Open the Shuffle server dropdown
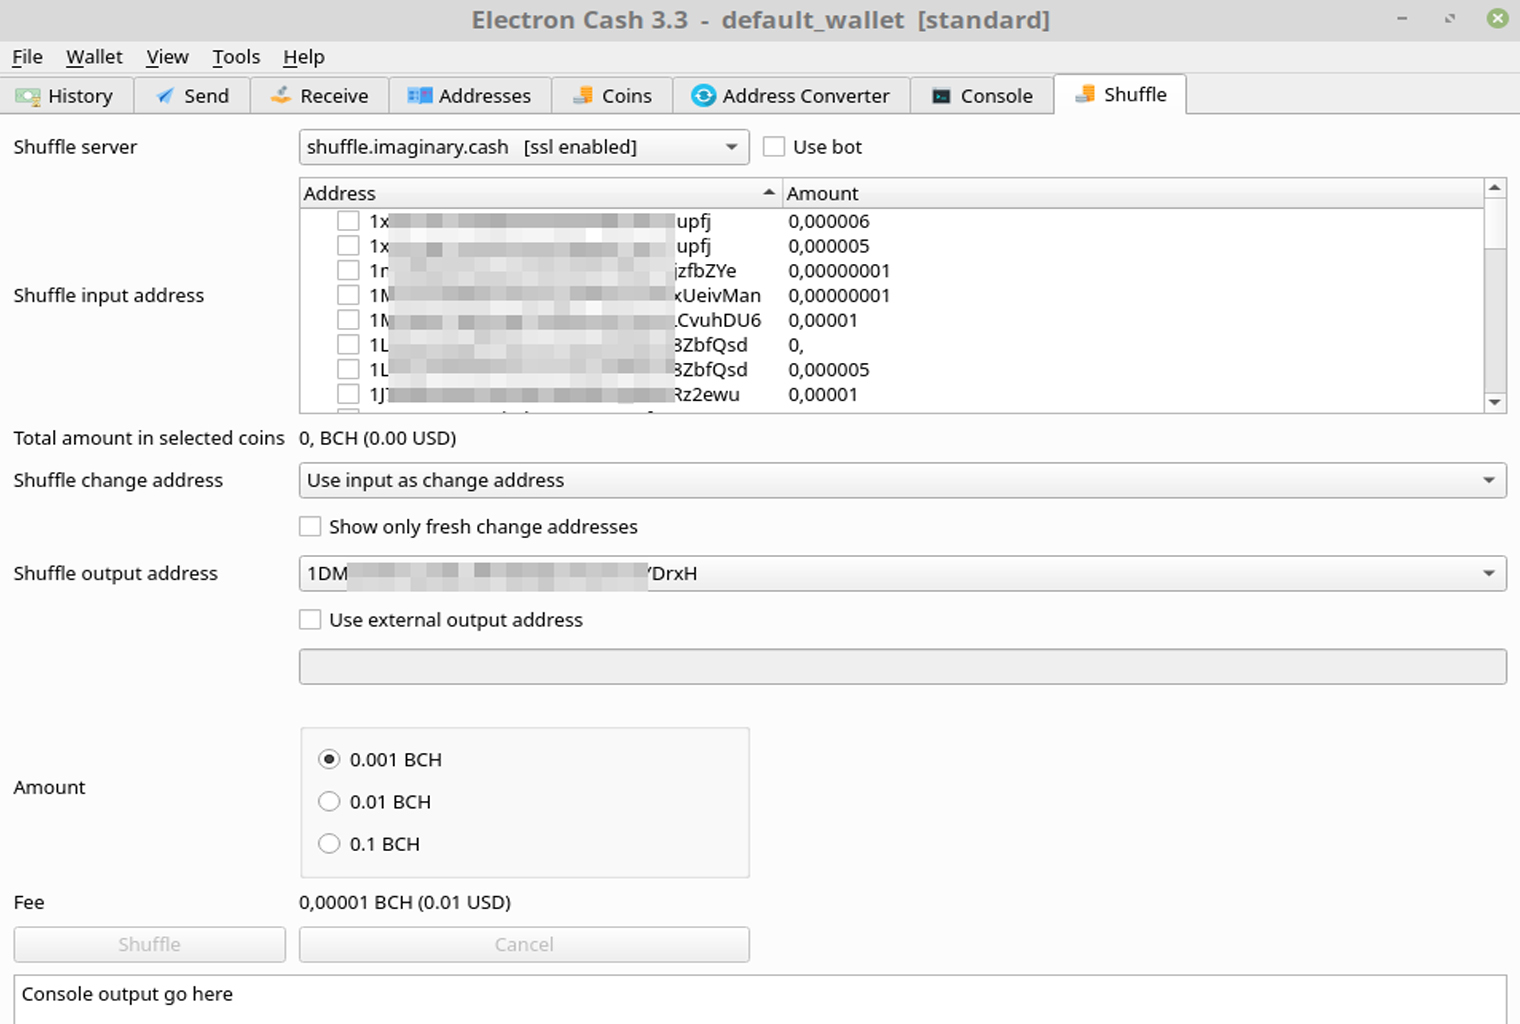Viewport: 1520px width, 1024px height. click(x=729, y=146)
